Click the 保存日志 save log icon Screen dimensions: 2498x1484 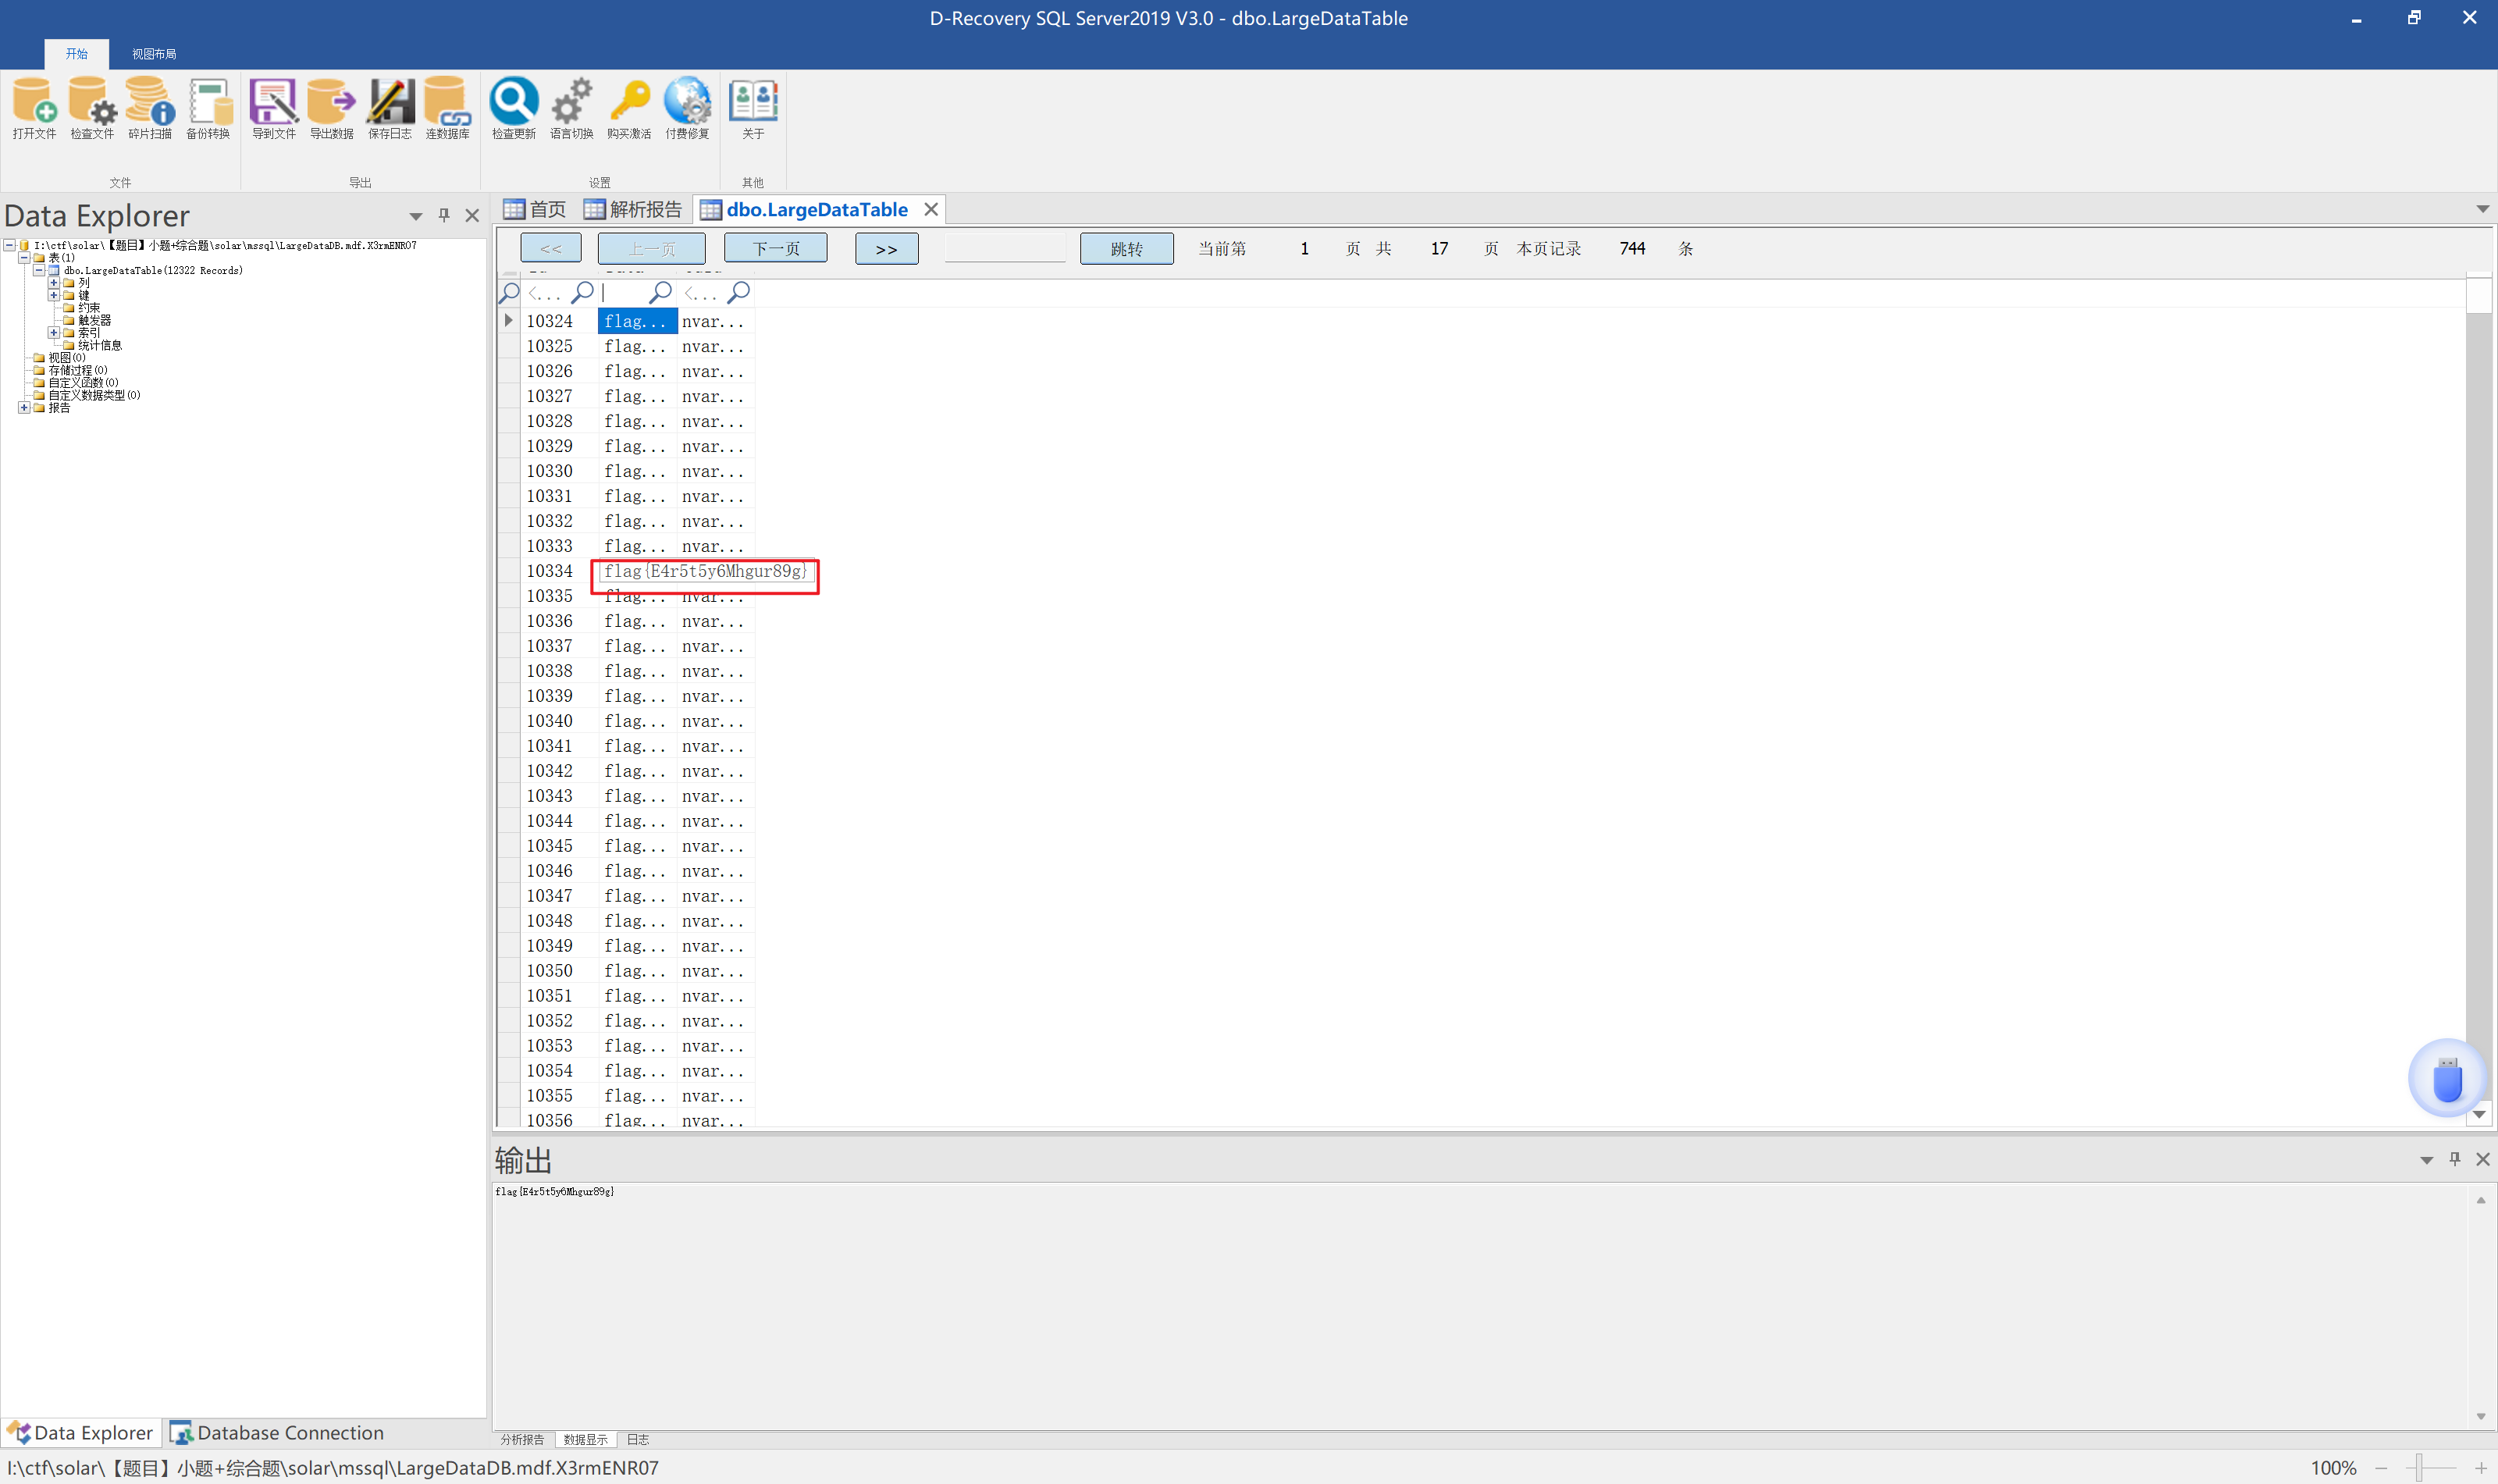[389, 104]
